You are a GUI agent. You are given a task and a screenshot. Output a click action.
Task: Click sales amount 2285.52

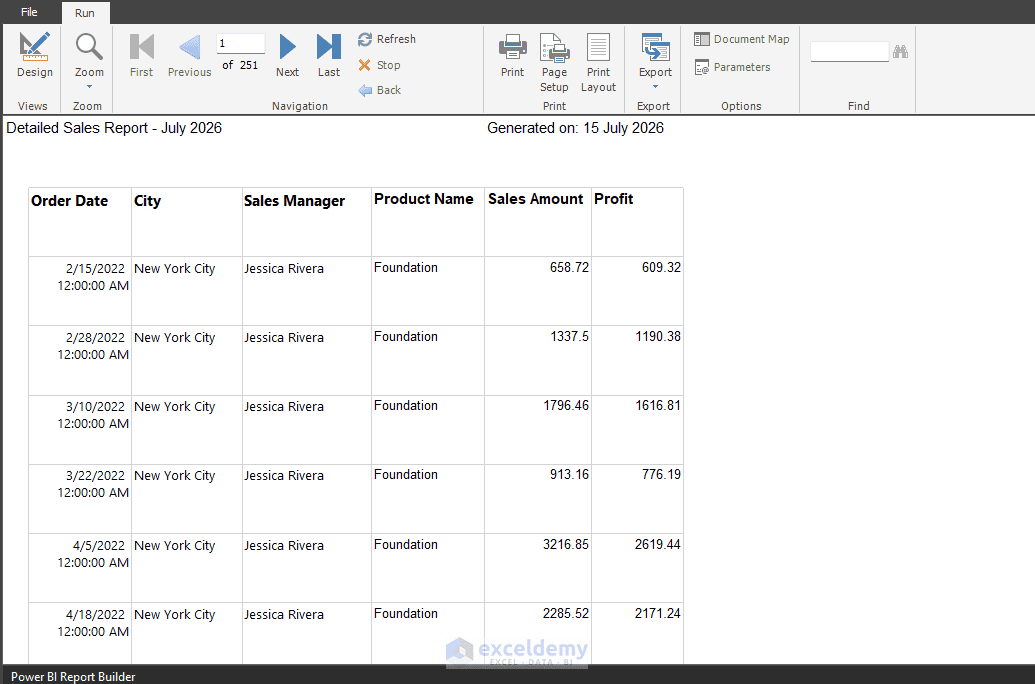pos(566,613)
